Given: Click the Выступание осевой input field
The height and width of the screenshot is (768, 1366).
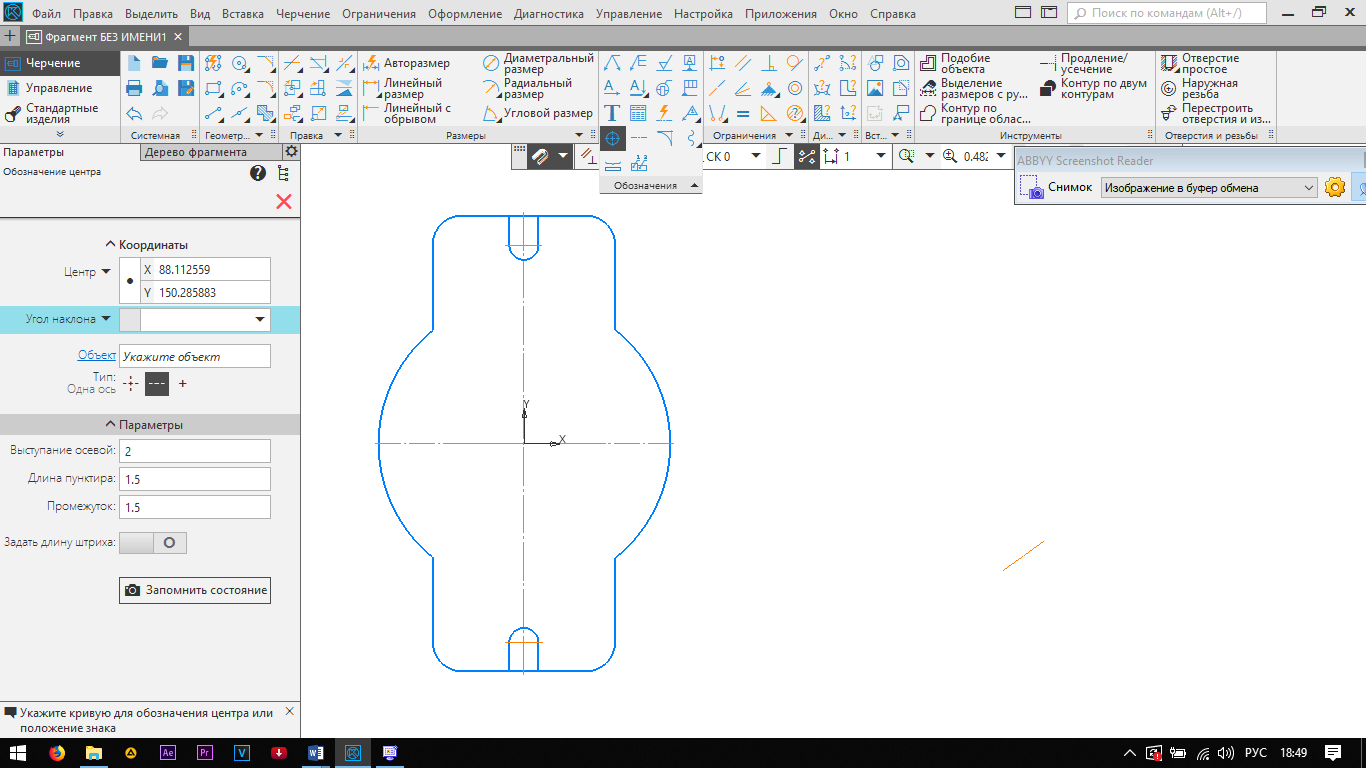Looking at the screenshot, I should [x=194, y=451].
